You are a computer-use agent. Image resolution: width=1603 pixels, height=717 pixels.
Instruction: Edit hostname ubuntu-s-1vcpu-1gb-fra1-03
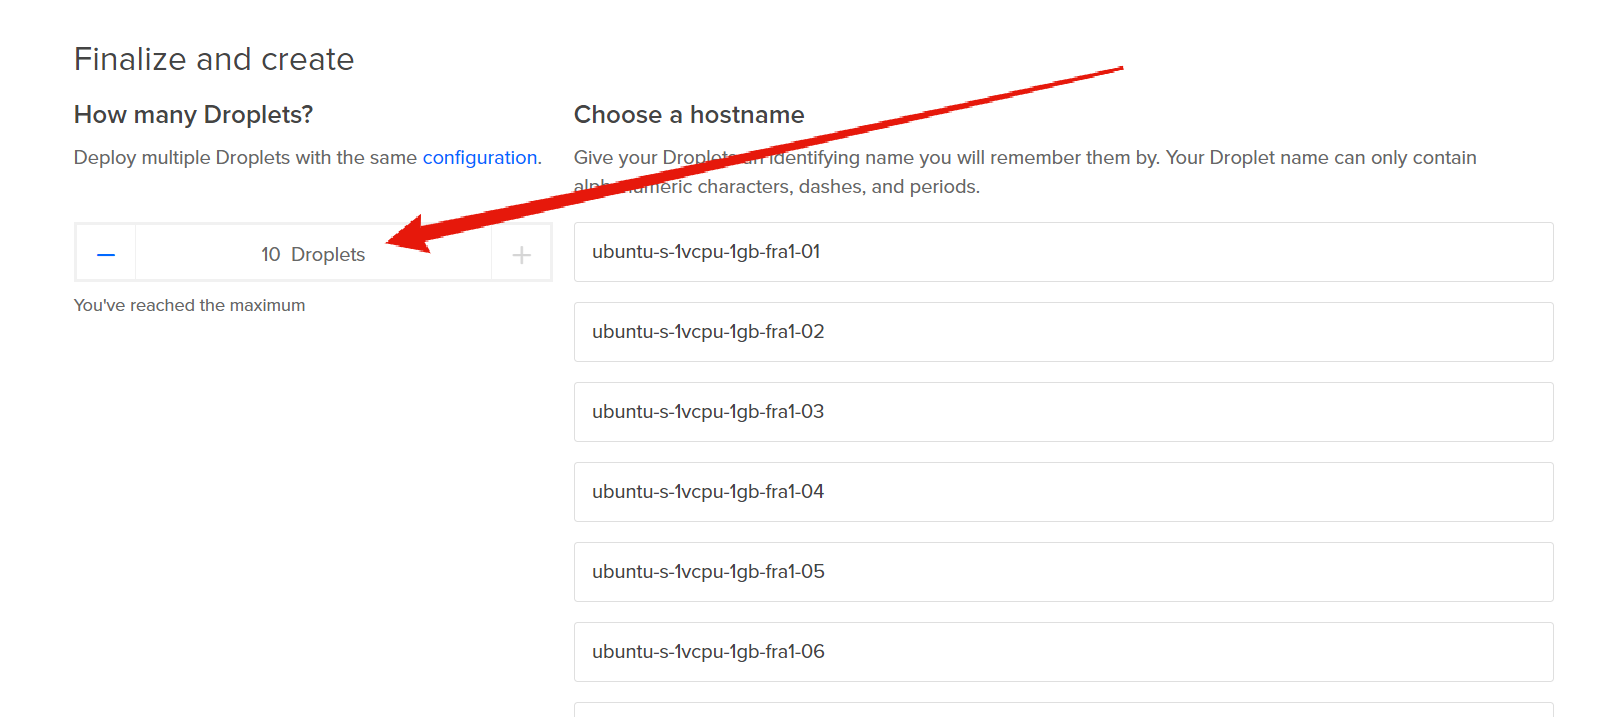1063,412
